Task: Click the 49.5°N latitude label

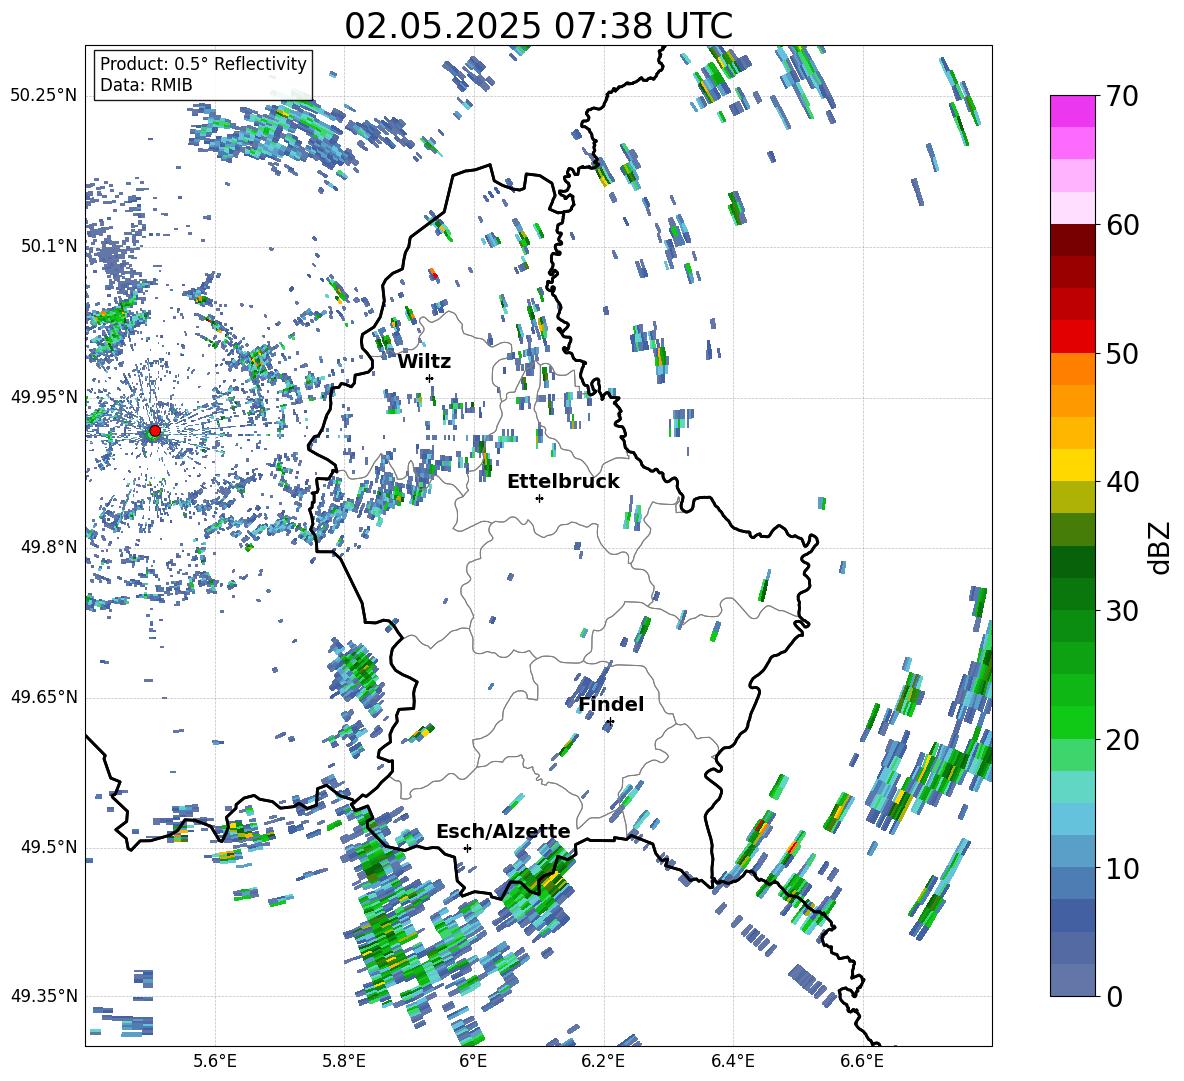Action: tap(49, 847)
